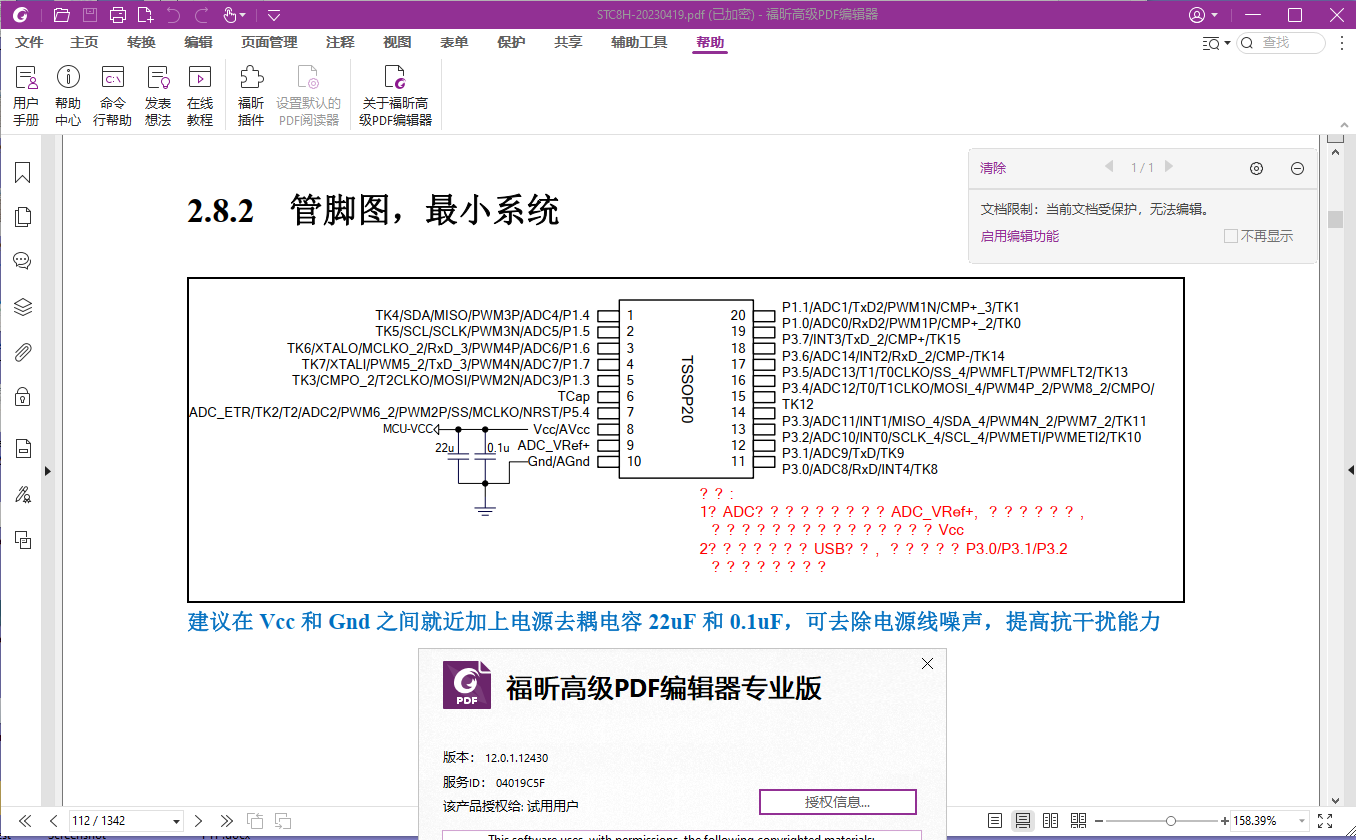Switch to the Page Management (页面管理) tab
The height and width of the screenshot is (840, 1356).
(x=269, y=43)
